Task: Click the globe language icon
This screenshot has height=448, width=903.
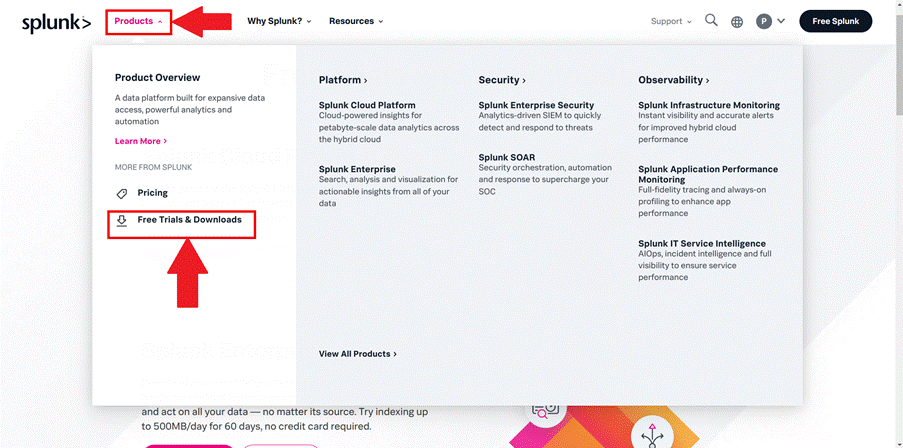Action: (737, 21)
